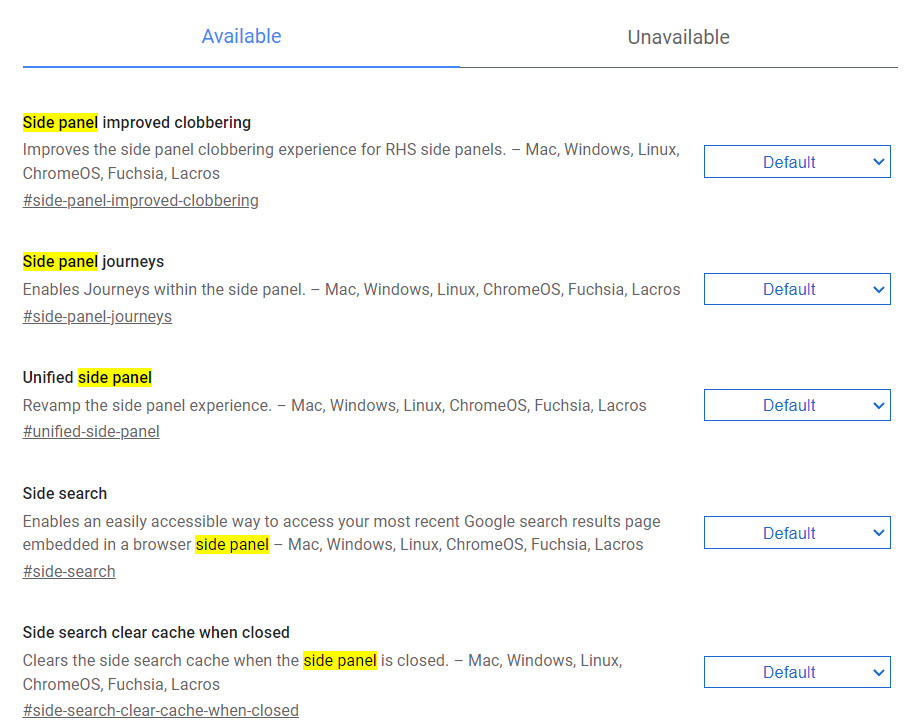The height and width of the screenshot is (728, 923).
Task: Select 'Side panel improved clobbering' title
Action: tap(137, 122)
